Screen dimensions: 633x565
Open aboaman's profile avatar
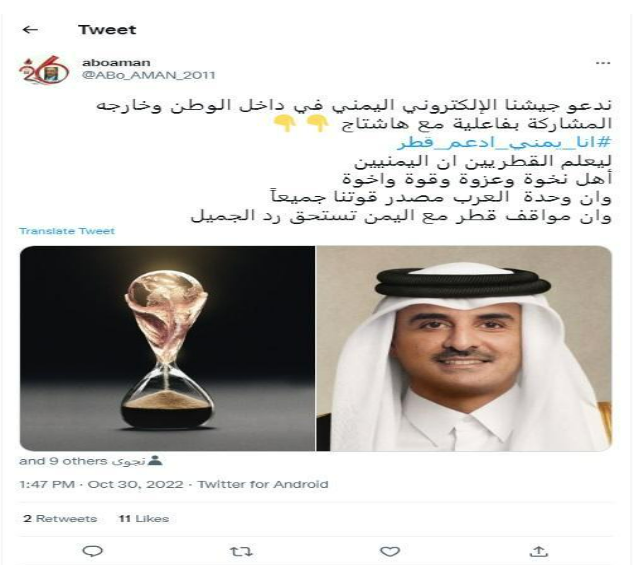pos(44,69)
